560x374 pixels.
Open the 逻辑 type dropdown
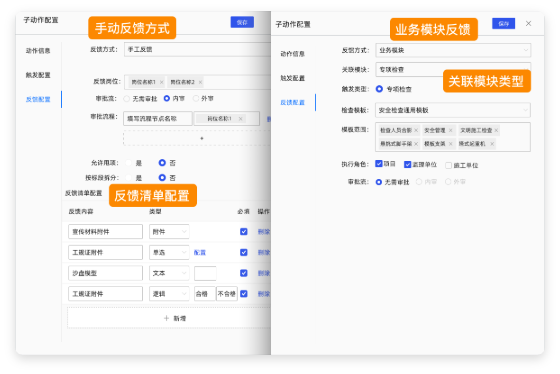point(169,294)
